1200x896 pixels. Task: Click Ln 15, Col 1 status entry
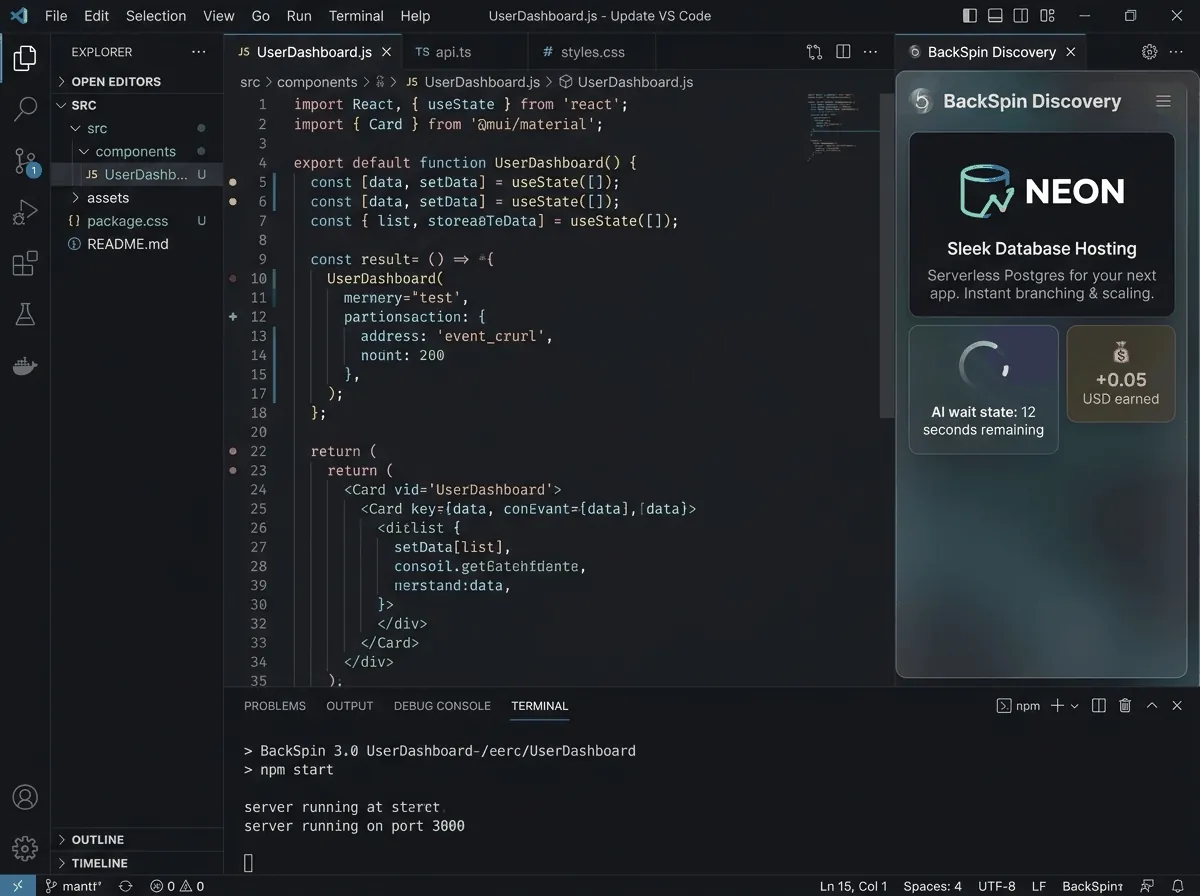pos(853,886)
